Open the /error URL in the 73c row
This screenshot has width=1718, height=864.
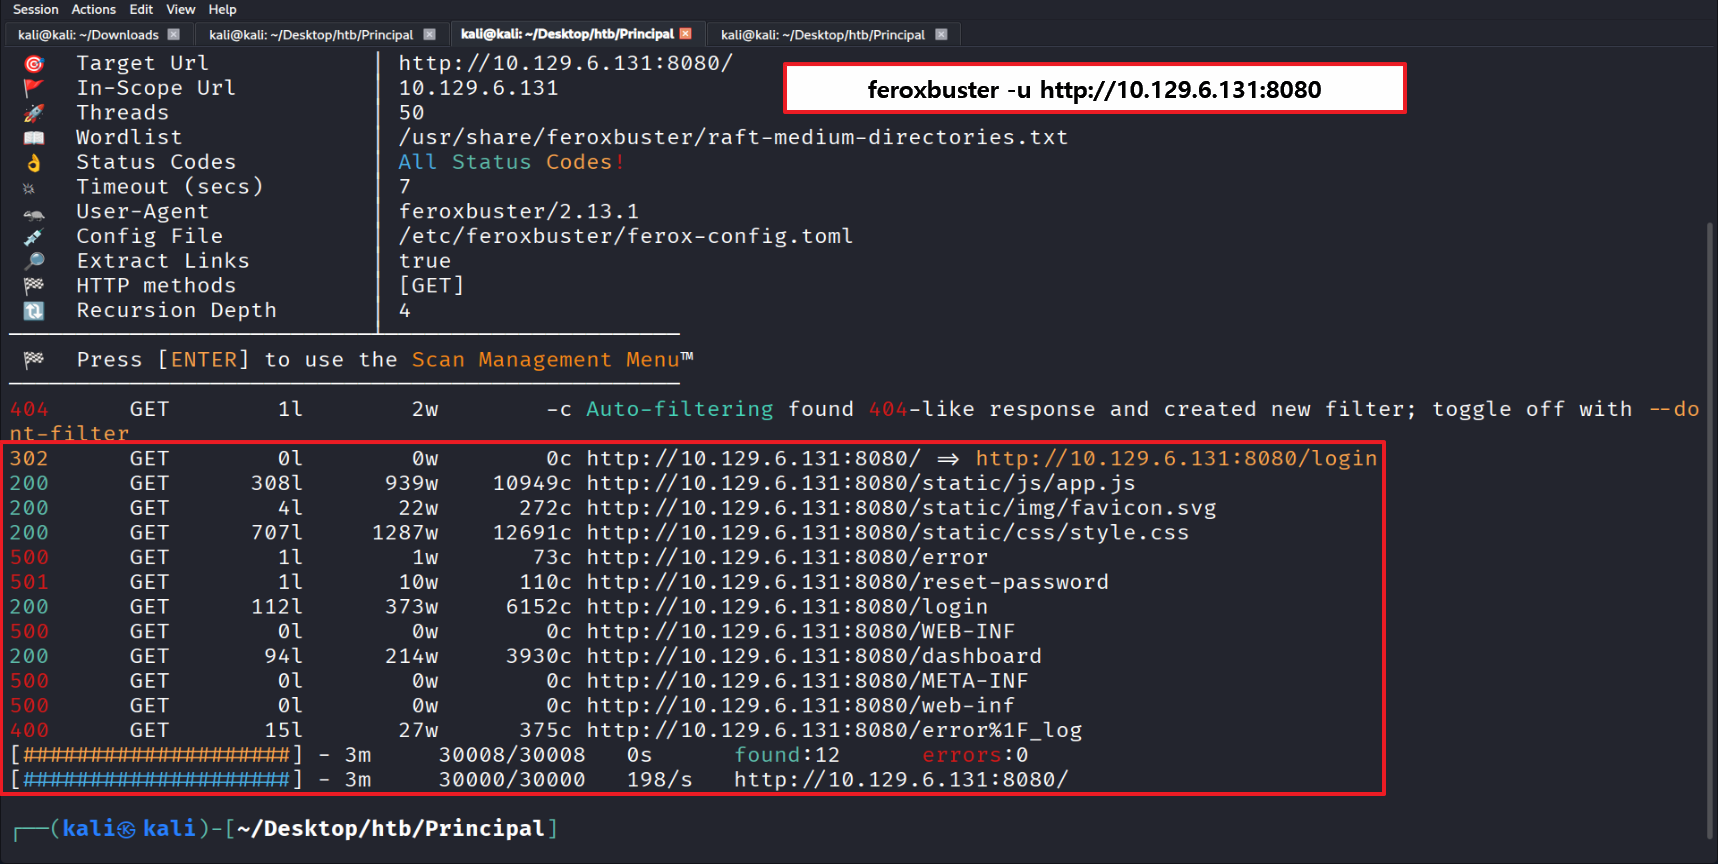click(x=787, y=557)
